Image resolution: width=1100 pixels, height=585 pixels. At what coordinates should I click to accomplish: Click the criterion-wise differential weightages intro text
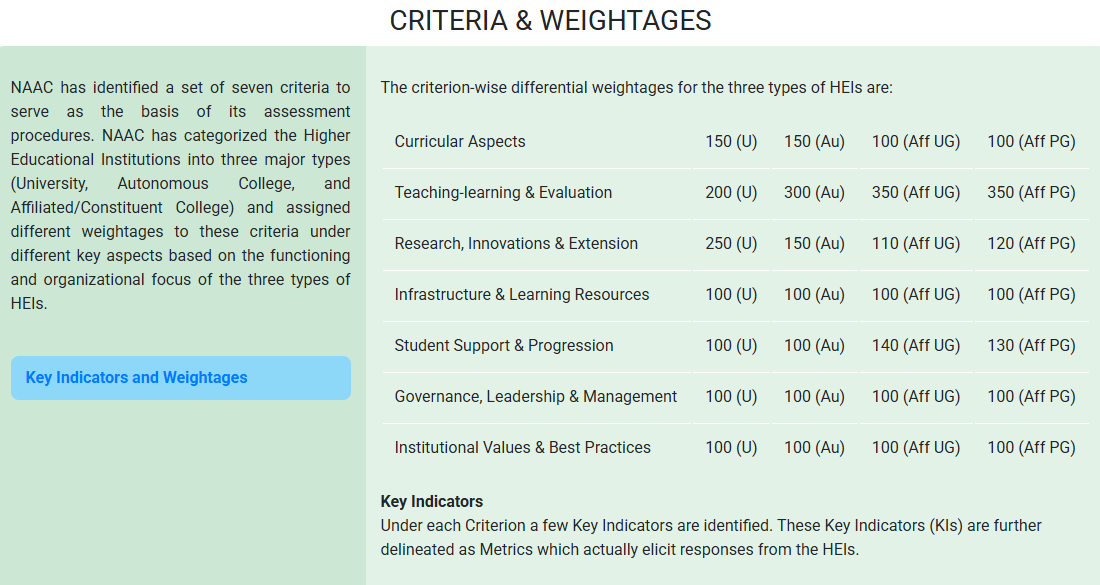point(636,88)
